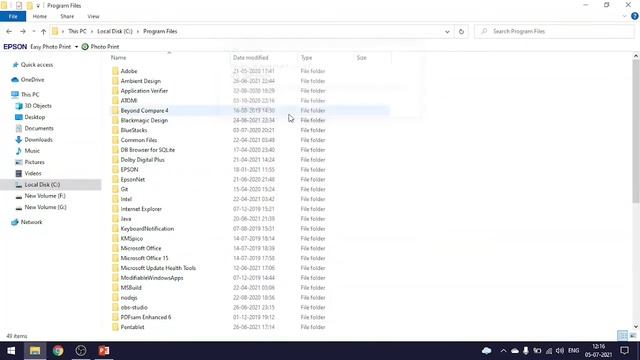Select the Java folder icon

115,219
